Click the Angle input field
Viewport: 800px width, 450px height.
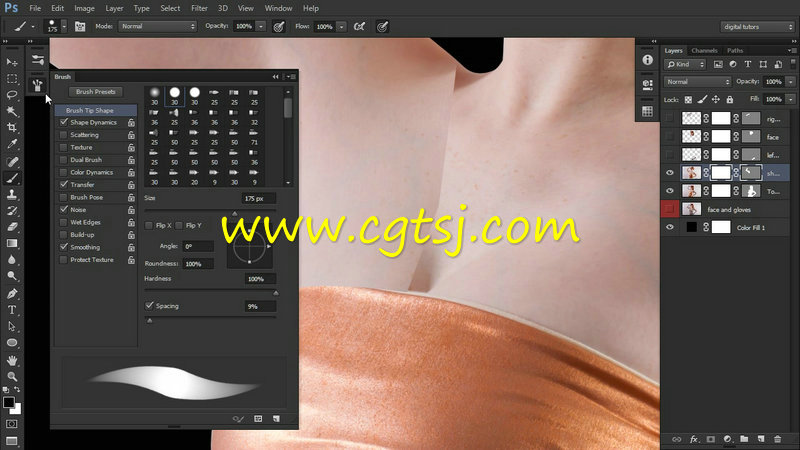[198, 246]
